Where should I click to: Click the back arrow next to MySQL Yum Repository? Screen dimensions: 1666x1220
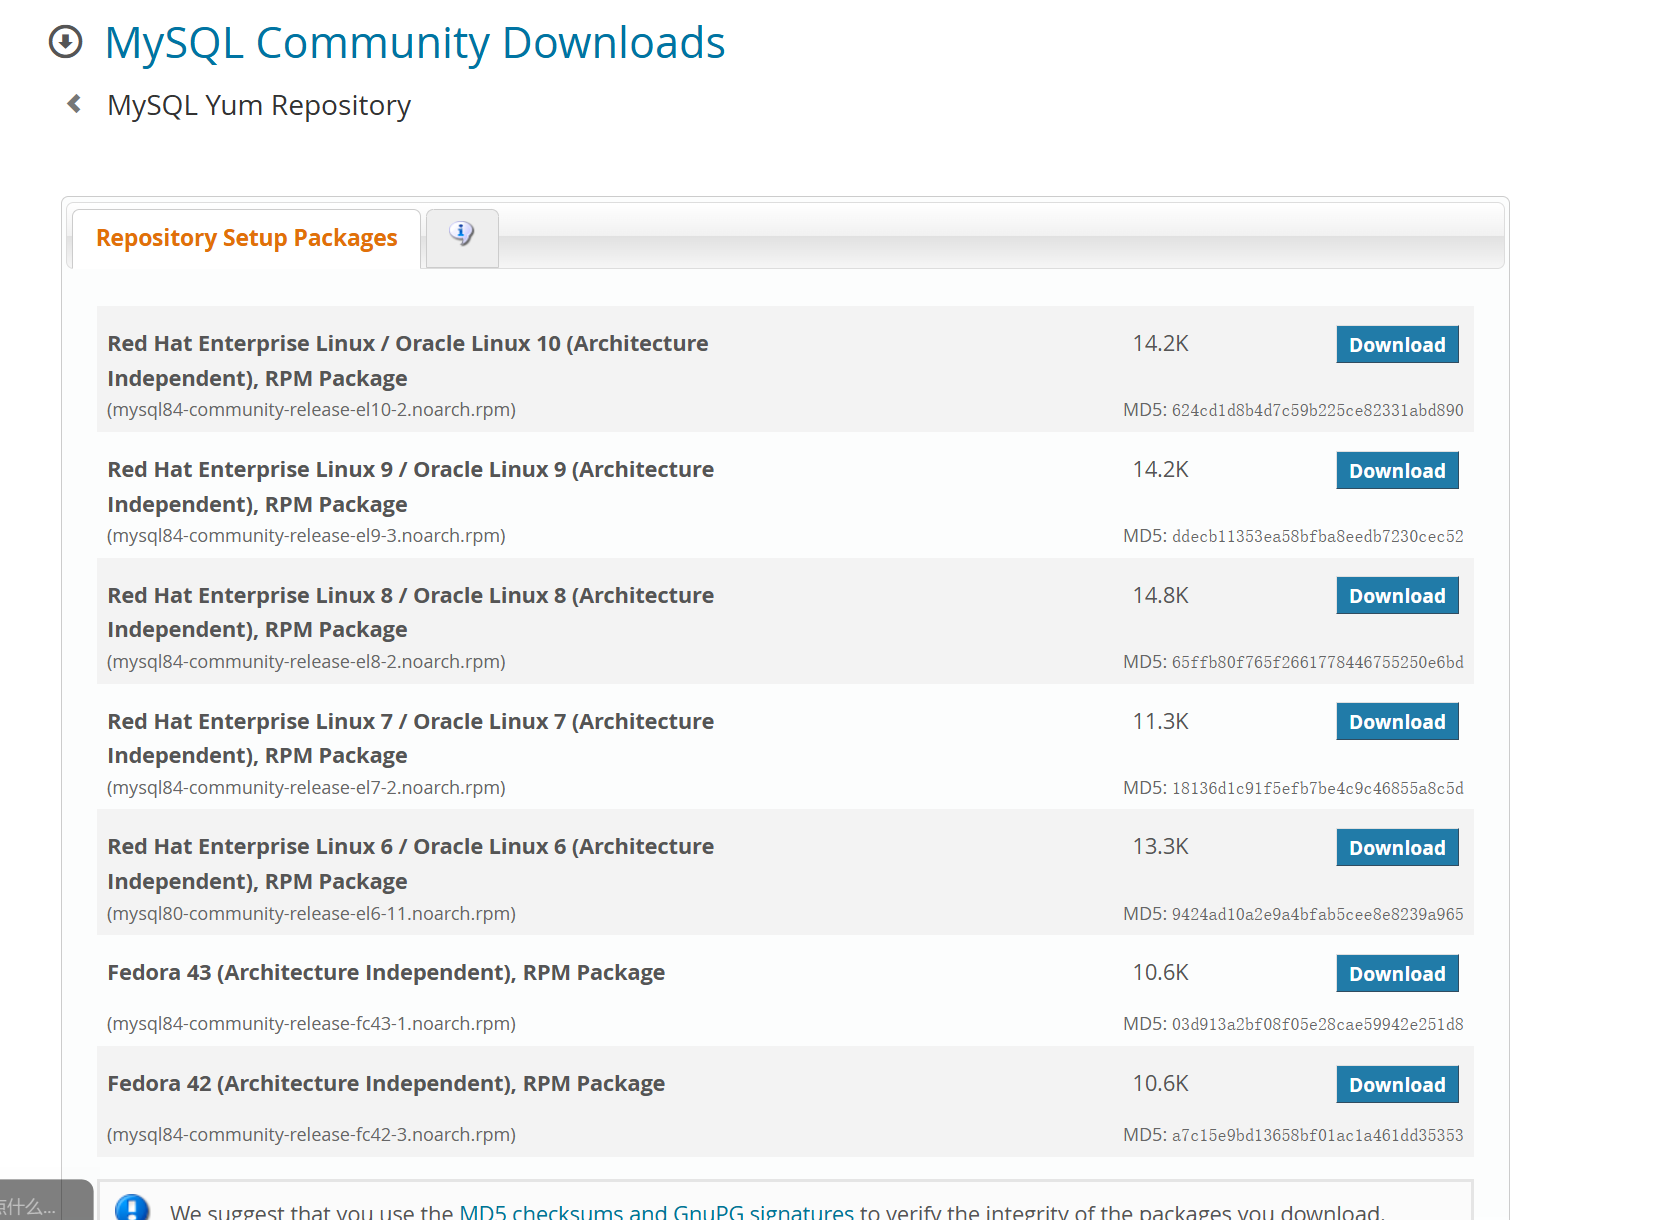coord(74,104)
